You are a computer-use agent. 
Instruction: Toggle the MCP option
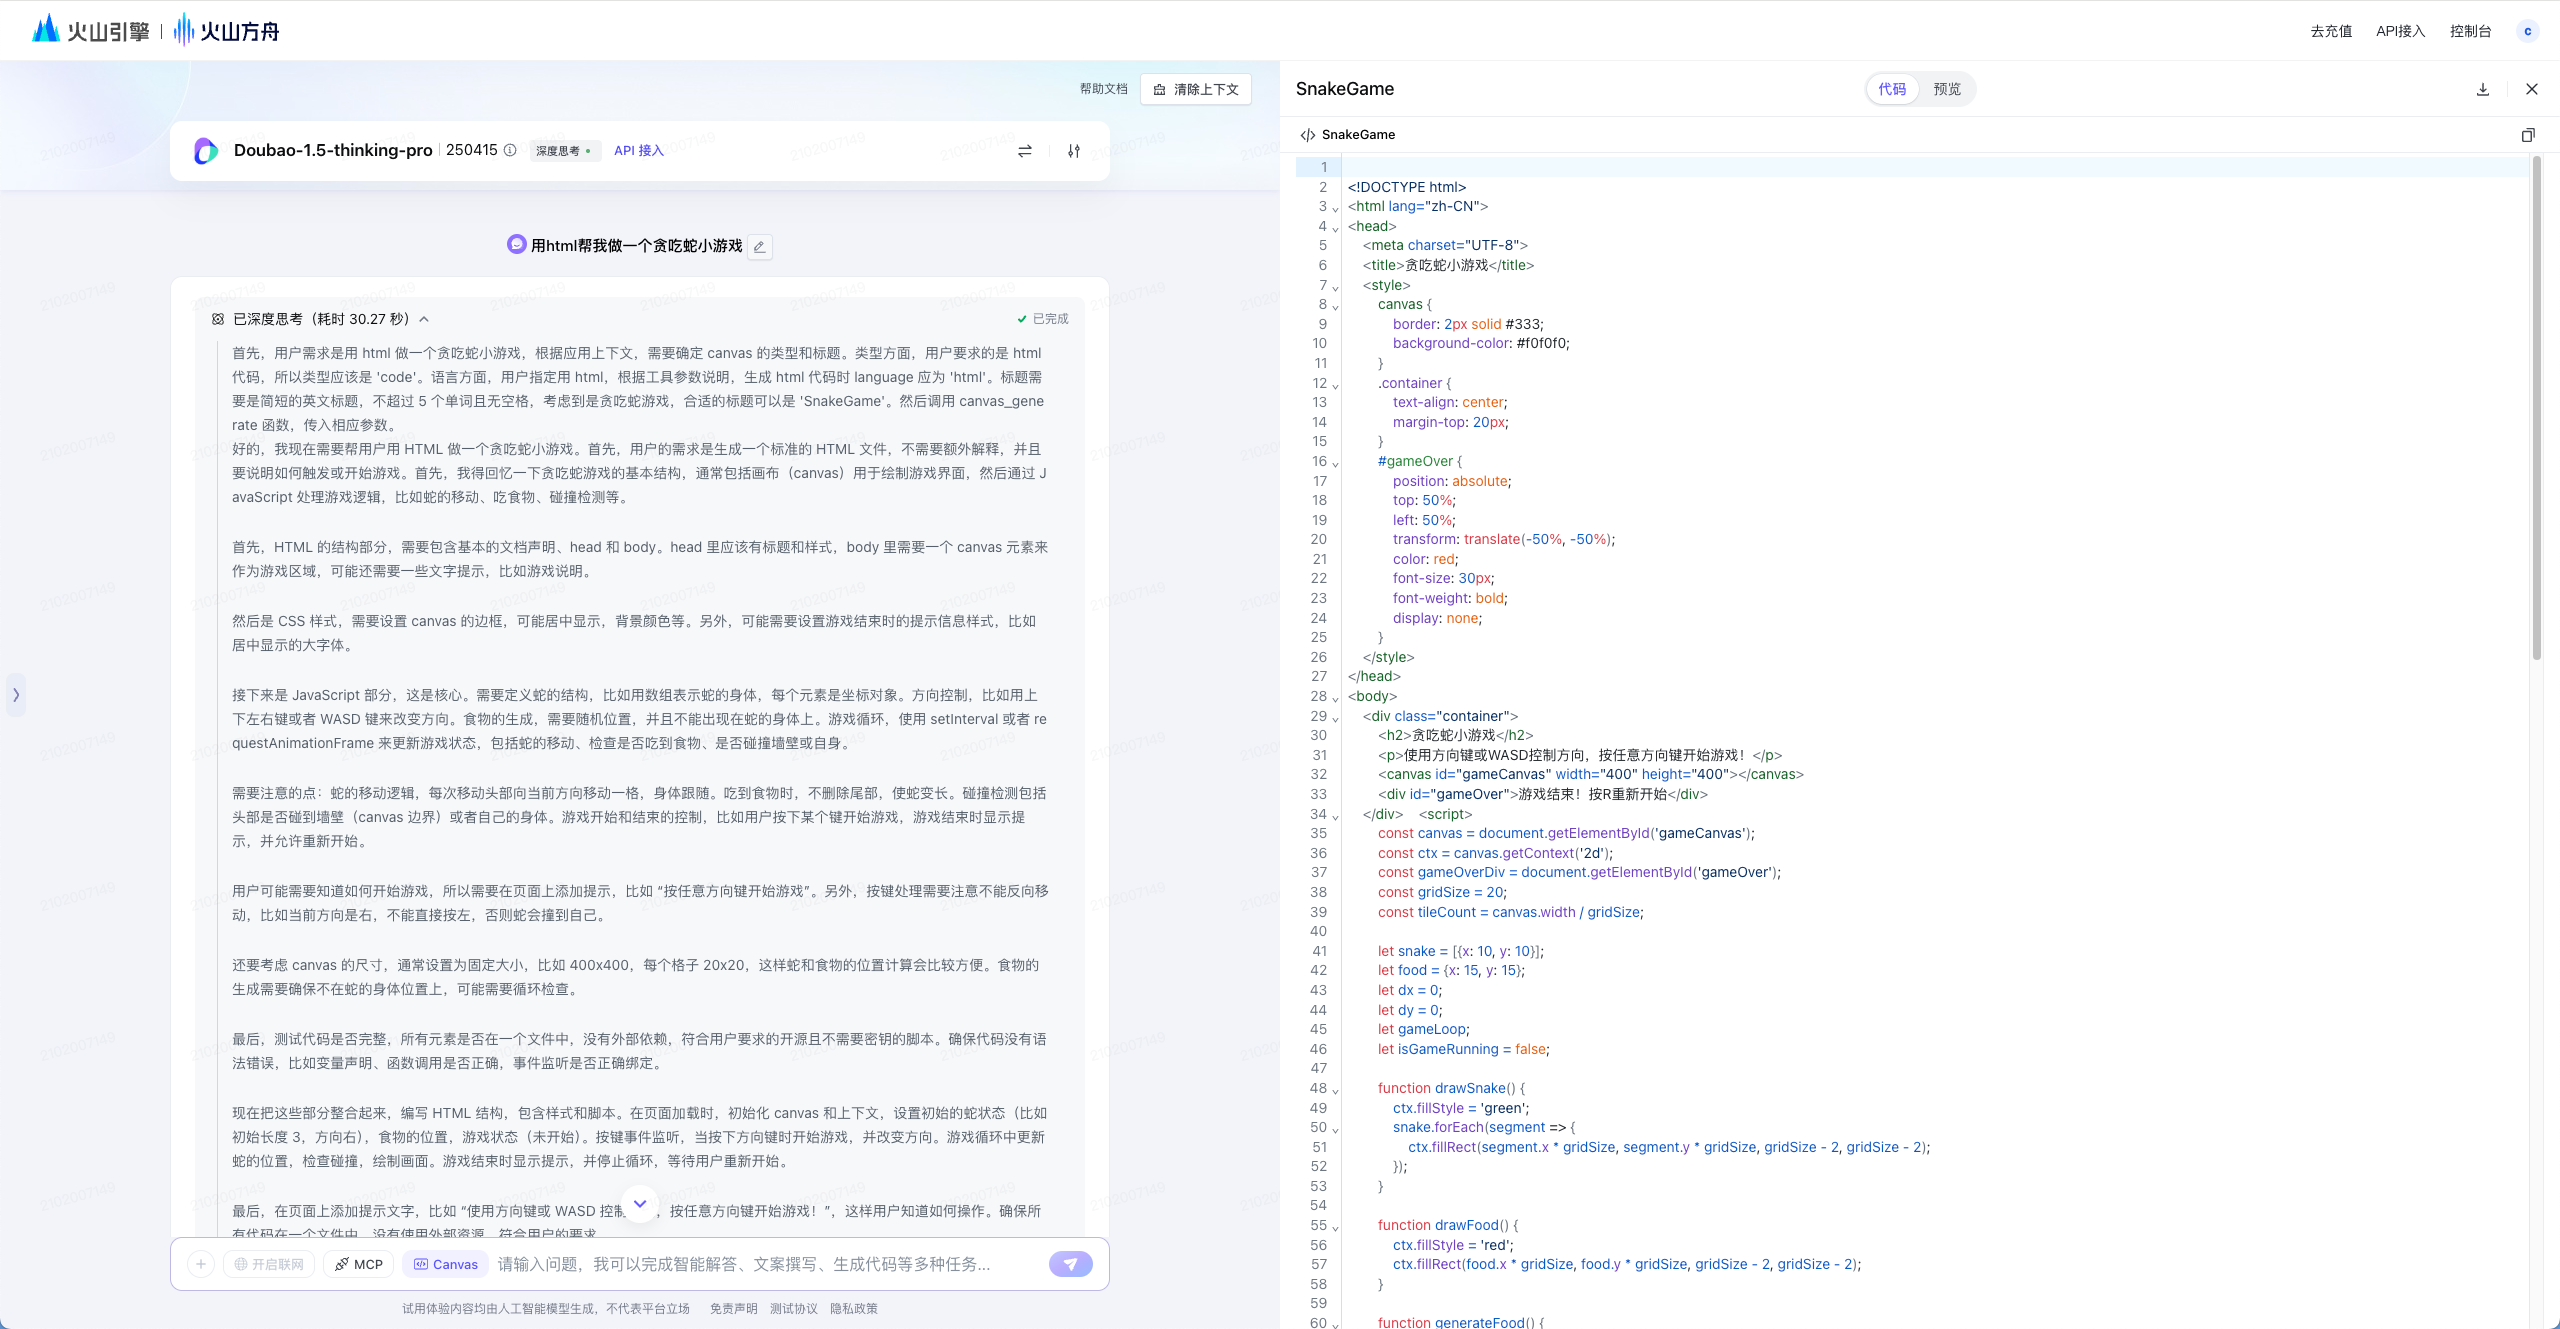(359, 1264)
